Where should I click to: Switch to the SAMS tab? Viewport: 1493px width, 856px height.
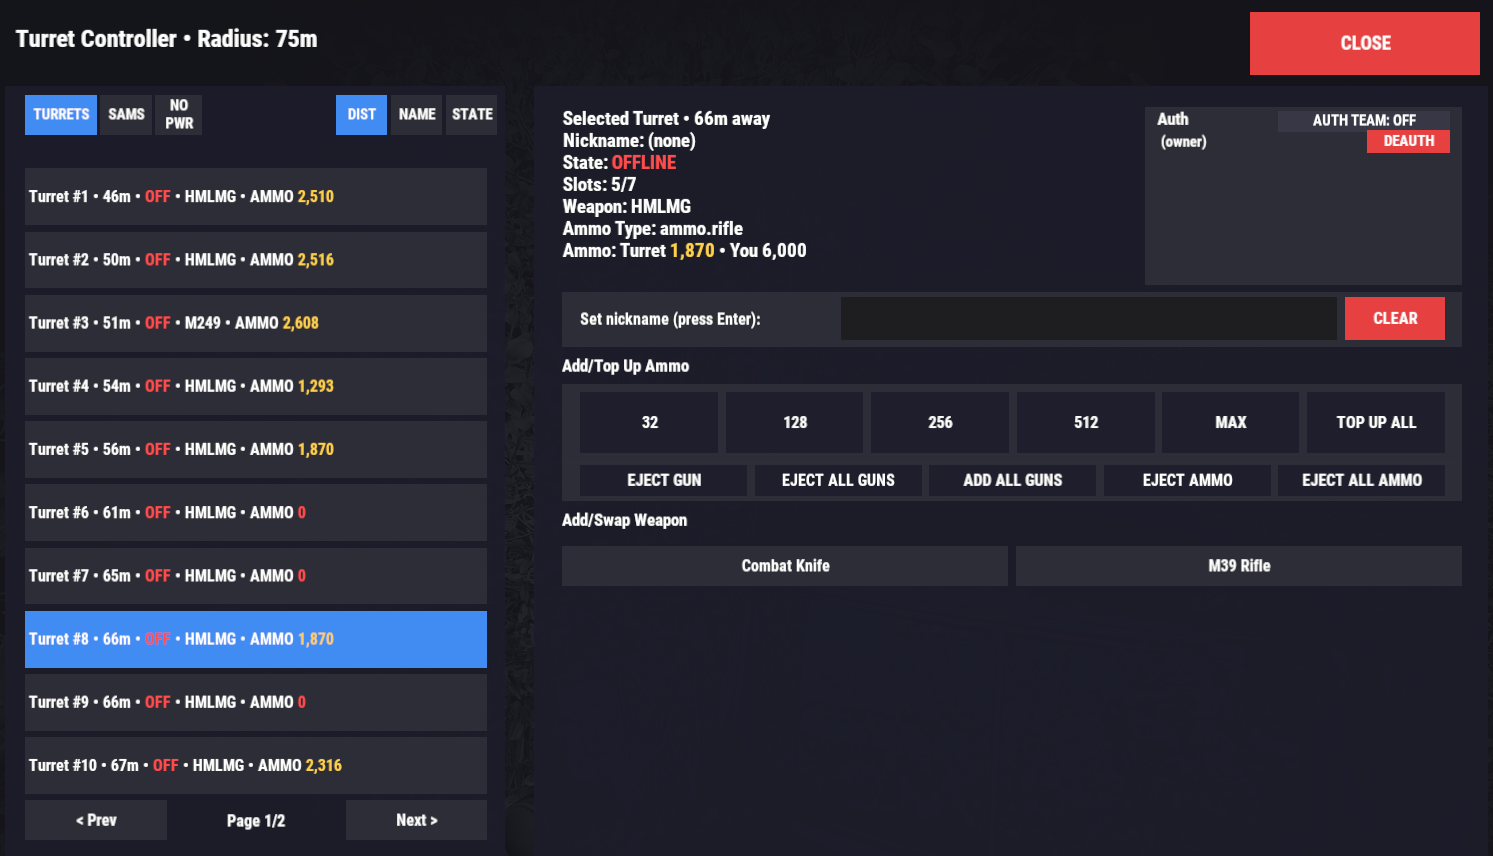point(126,115)
